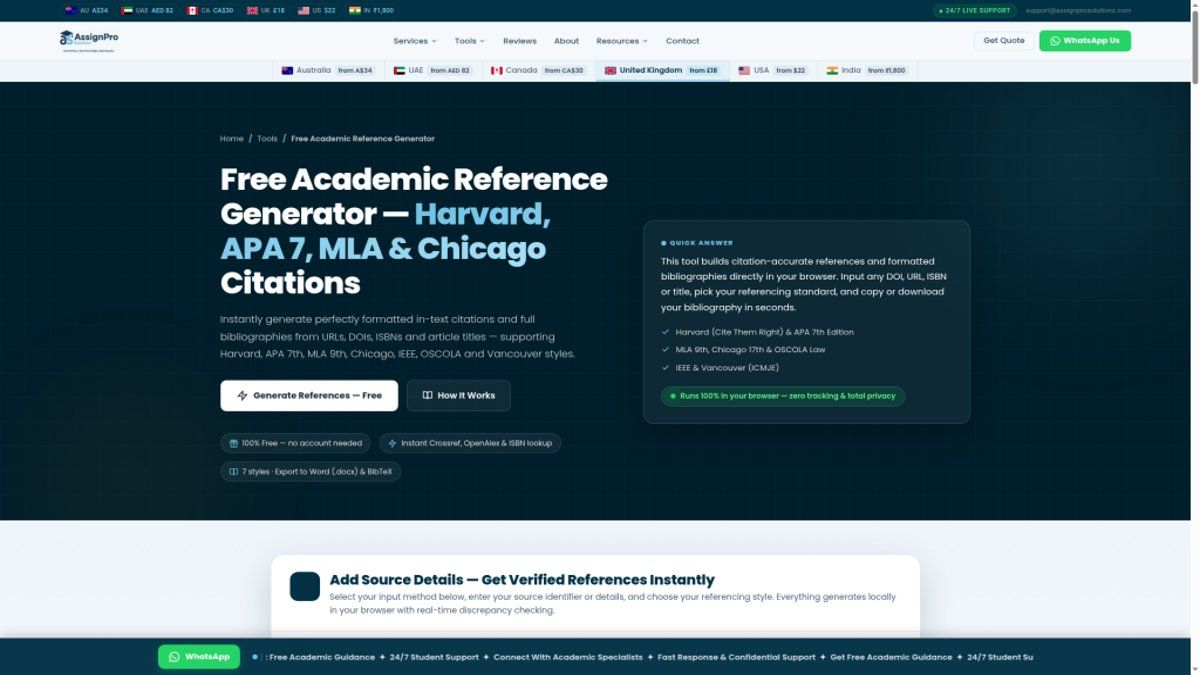The height and width of the screenshot is (675, 1200).
Task: Click the dark icon beside Add Source Details
Action: 305,586
